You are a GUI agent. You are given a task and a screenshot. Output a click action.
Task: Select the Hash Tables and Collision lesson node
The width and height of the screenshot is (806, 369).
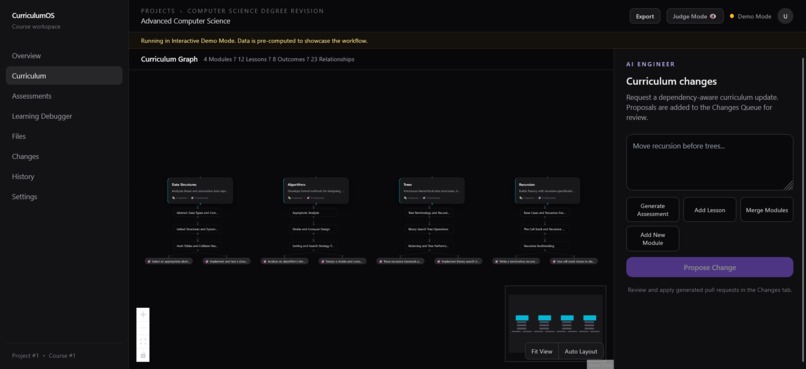tap(197, 246)
